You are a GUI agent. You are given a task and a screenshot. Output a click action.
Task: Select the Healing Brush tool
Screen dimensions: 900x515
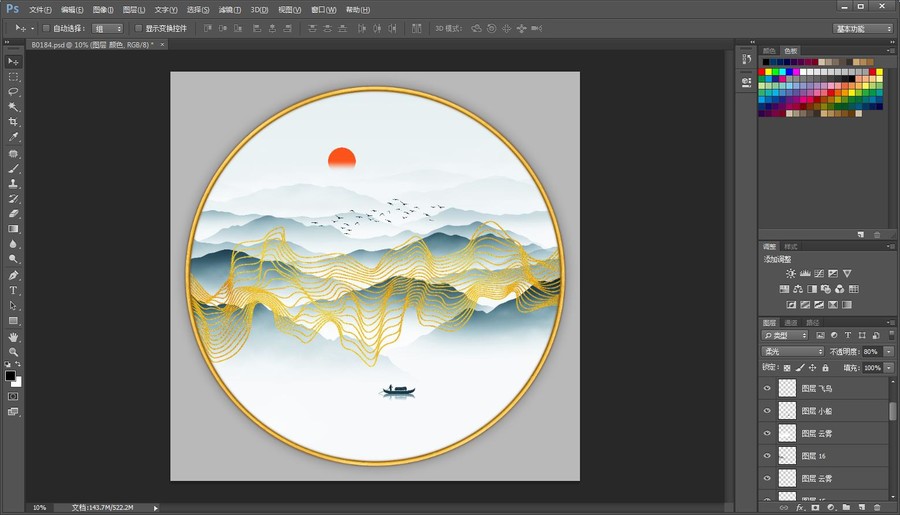click(x=13, y=154)
